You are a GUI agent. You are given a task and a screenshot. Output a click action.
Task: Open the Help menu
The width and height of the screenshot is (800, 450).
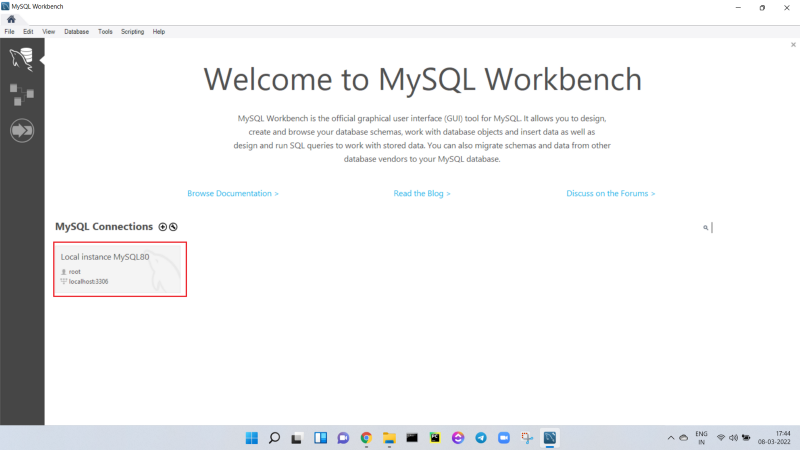click(x=159, y=32)
